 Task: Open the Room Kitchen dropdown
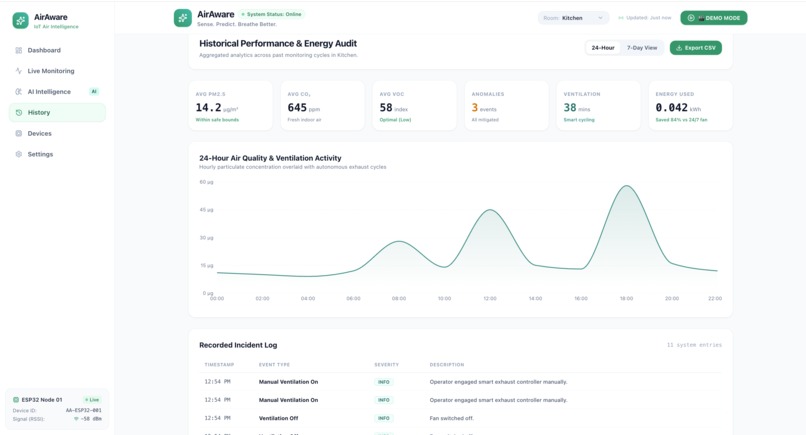point(573,18)
